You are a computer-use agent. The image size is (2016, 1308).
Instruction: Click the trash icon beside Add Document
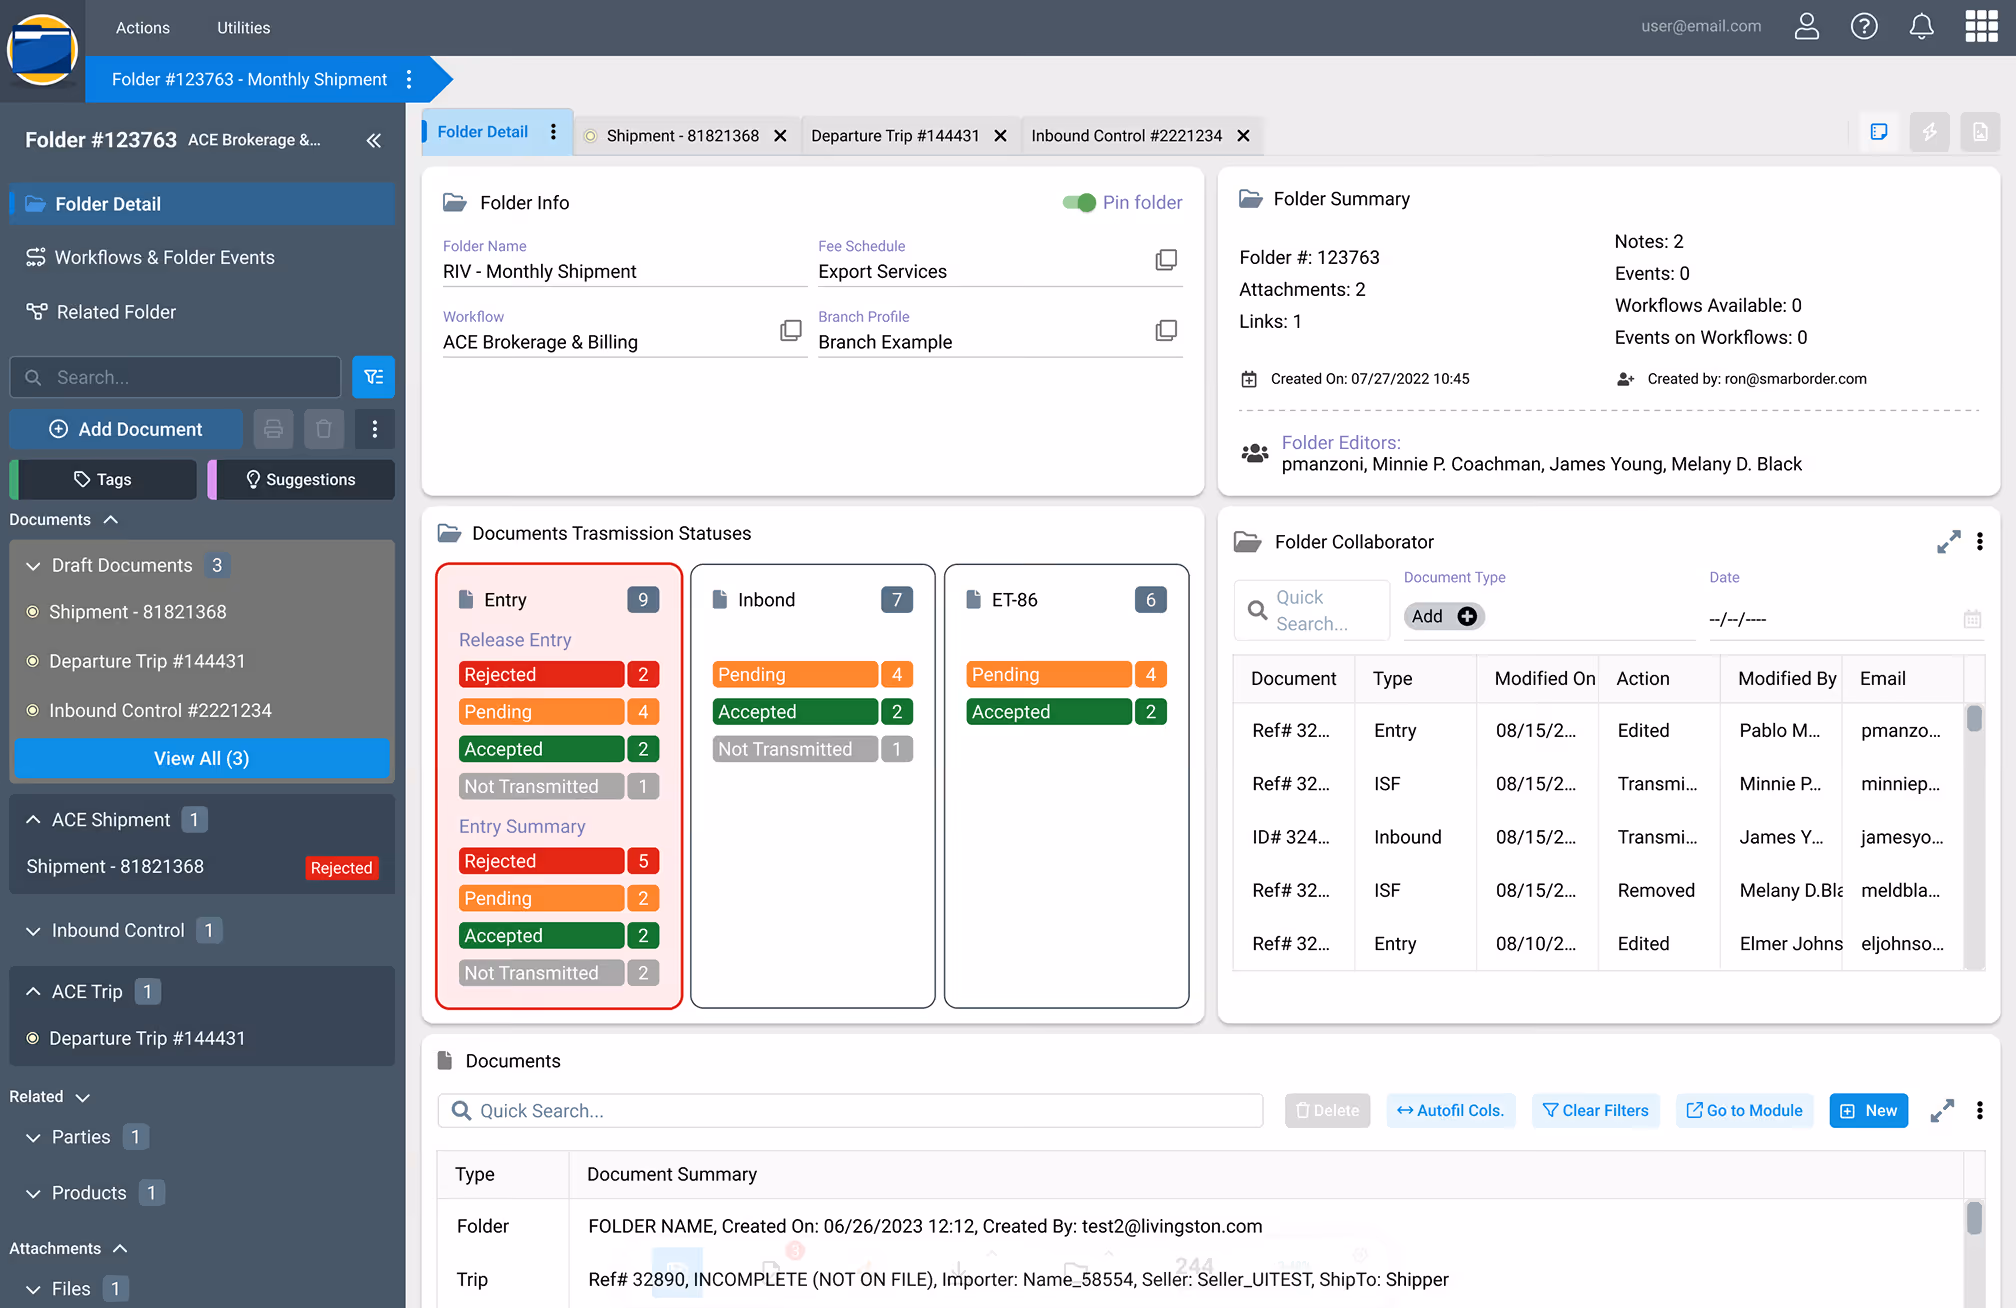pyautogui.click(x=324, y=429)
